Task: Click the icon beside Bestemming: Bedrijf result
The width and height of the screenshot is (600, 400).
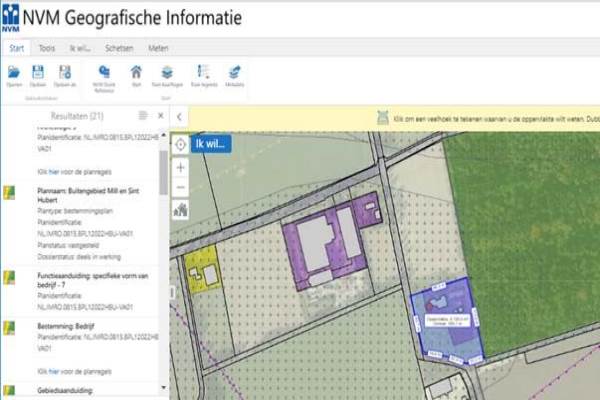Action: (9, 328)
